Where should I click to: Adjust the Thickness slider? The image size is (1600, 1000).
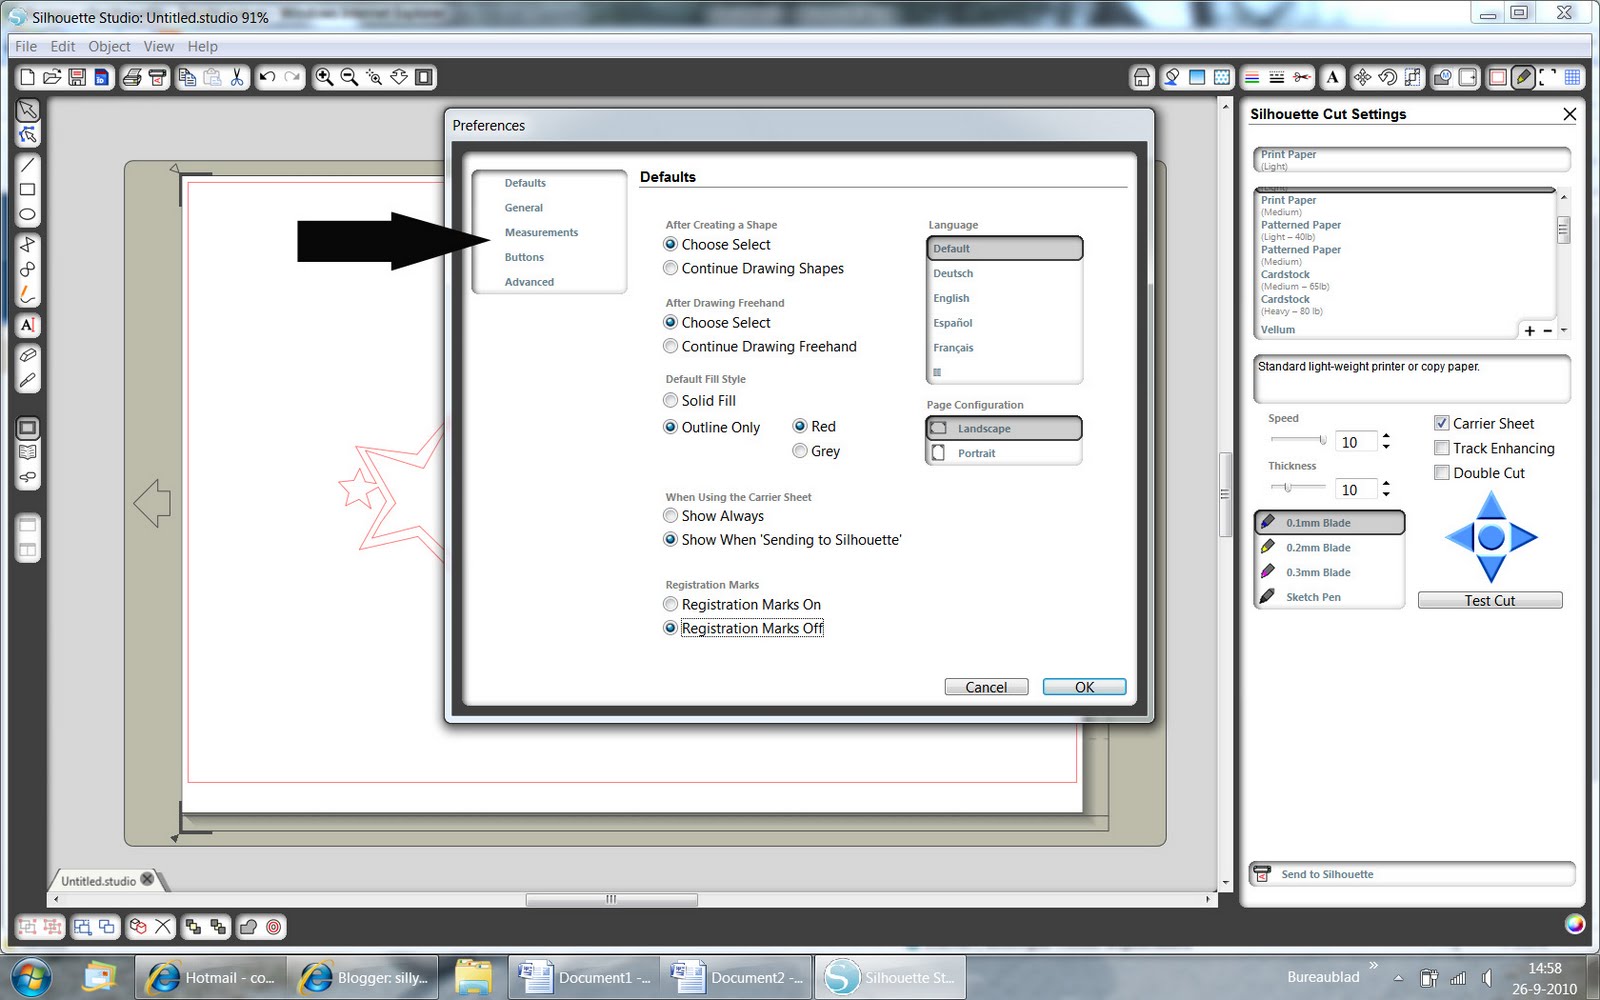(x=1298, y=487)
